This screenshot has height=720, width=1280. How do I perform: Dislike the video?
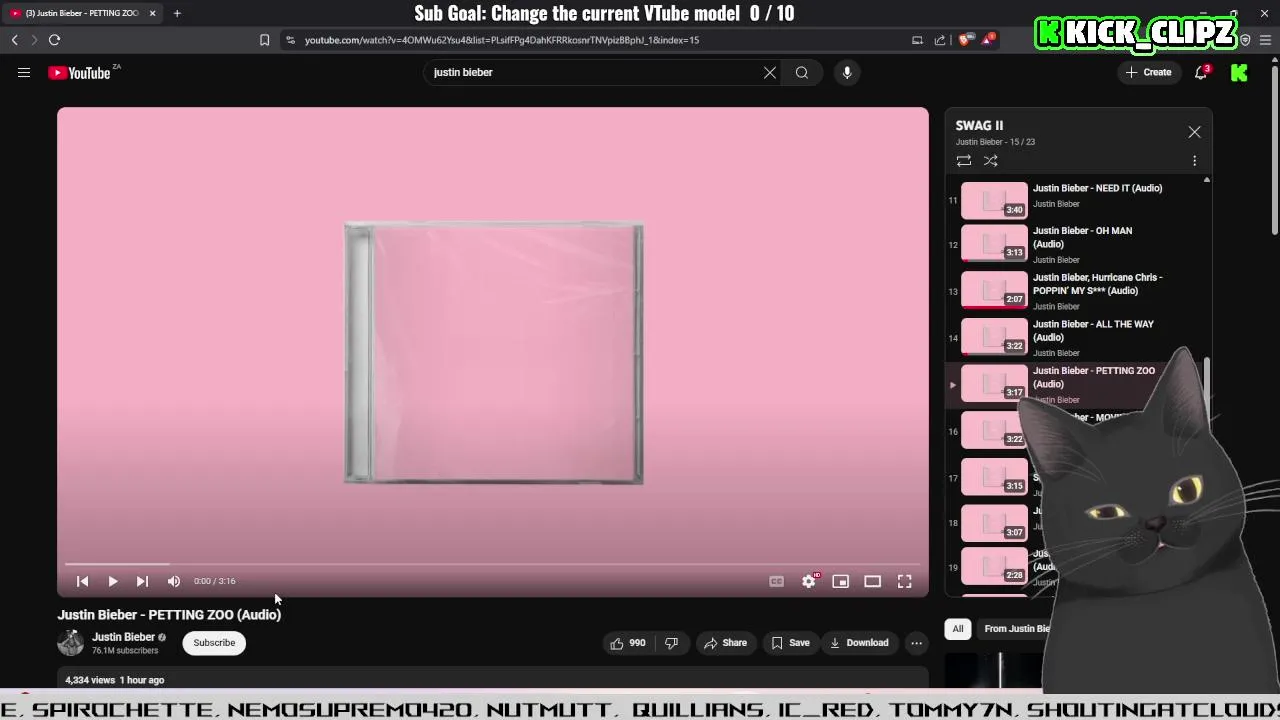click(x=672, y=643)
